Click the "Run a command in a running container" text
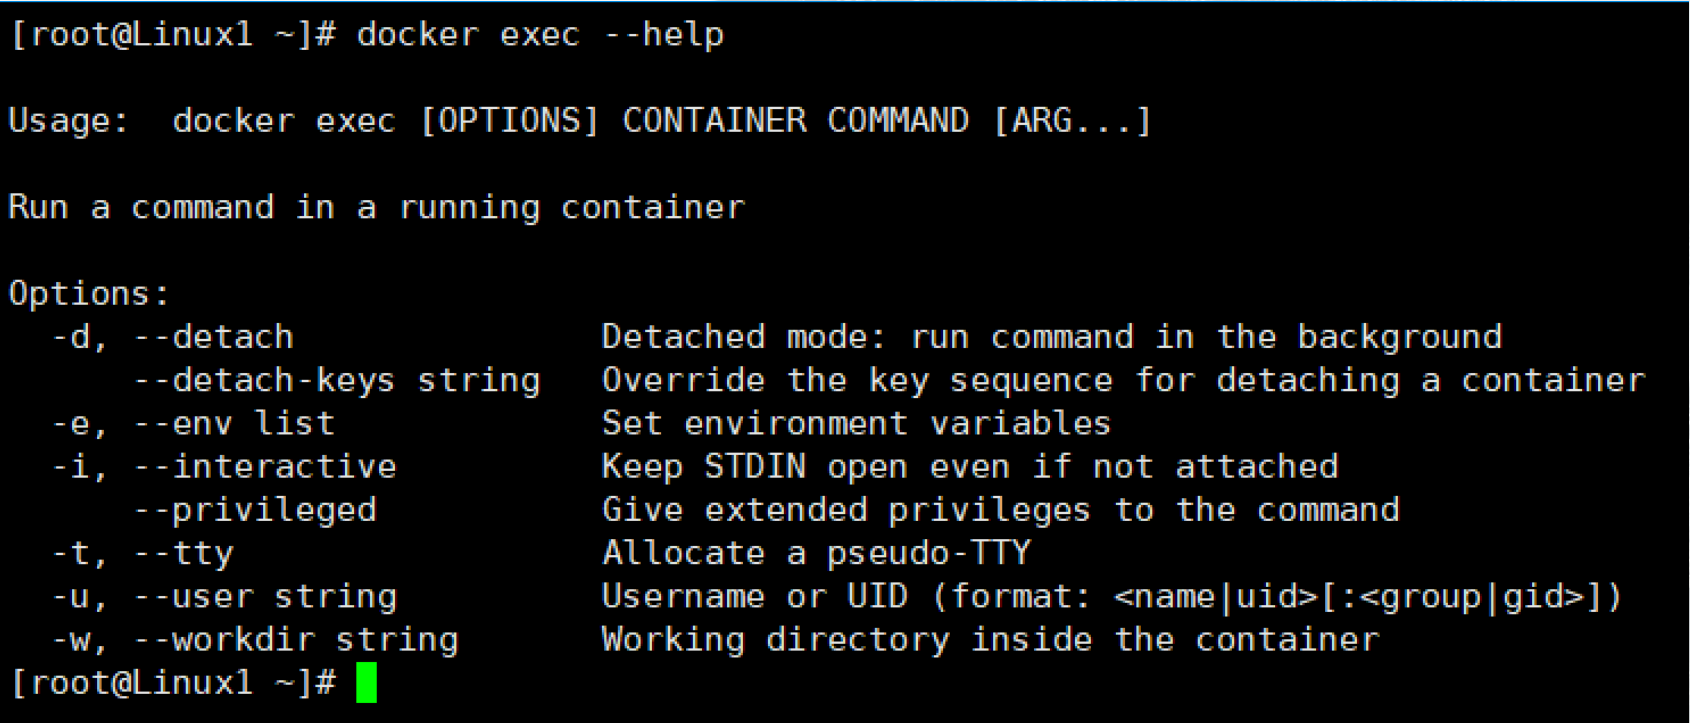This screenshot has height=723, width=1690. 376,207
